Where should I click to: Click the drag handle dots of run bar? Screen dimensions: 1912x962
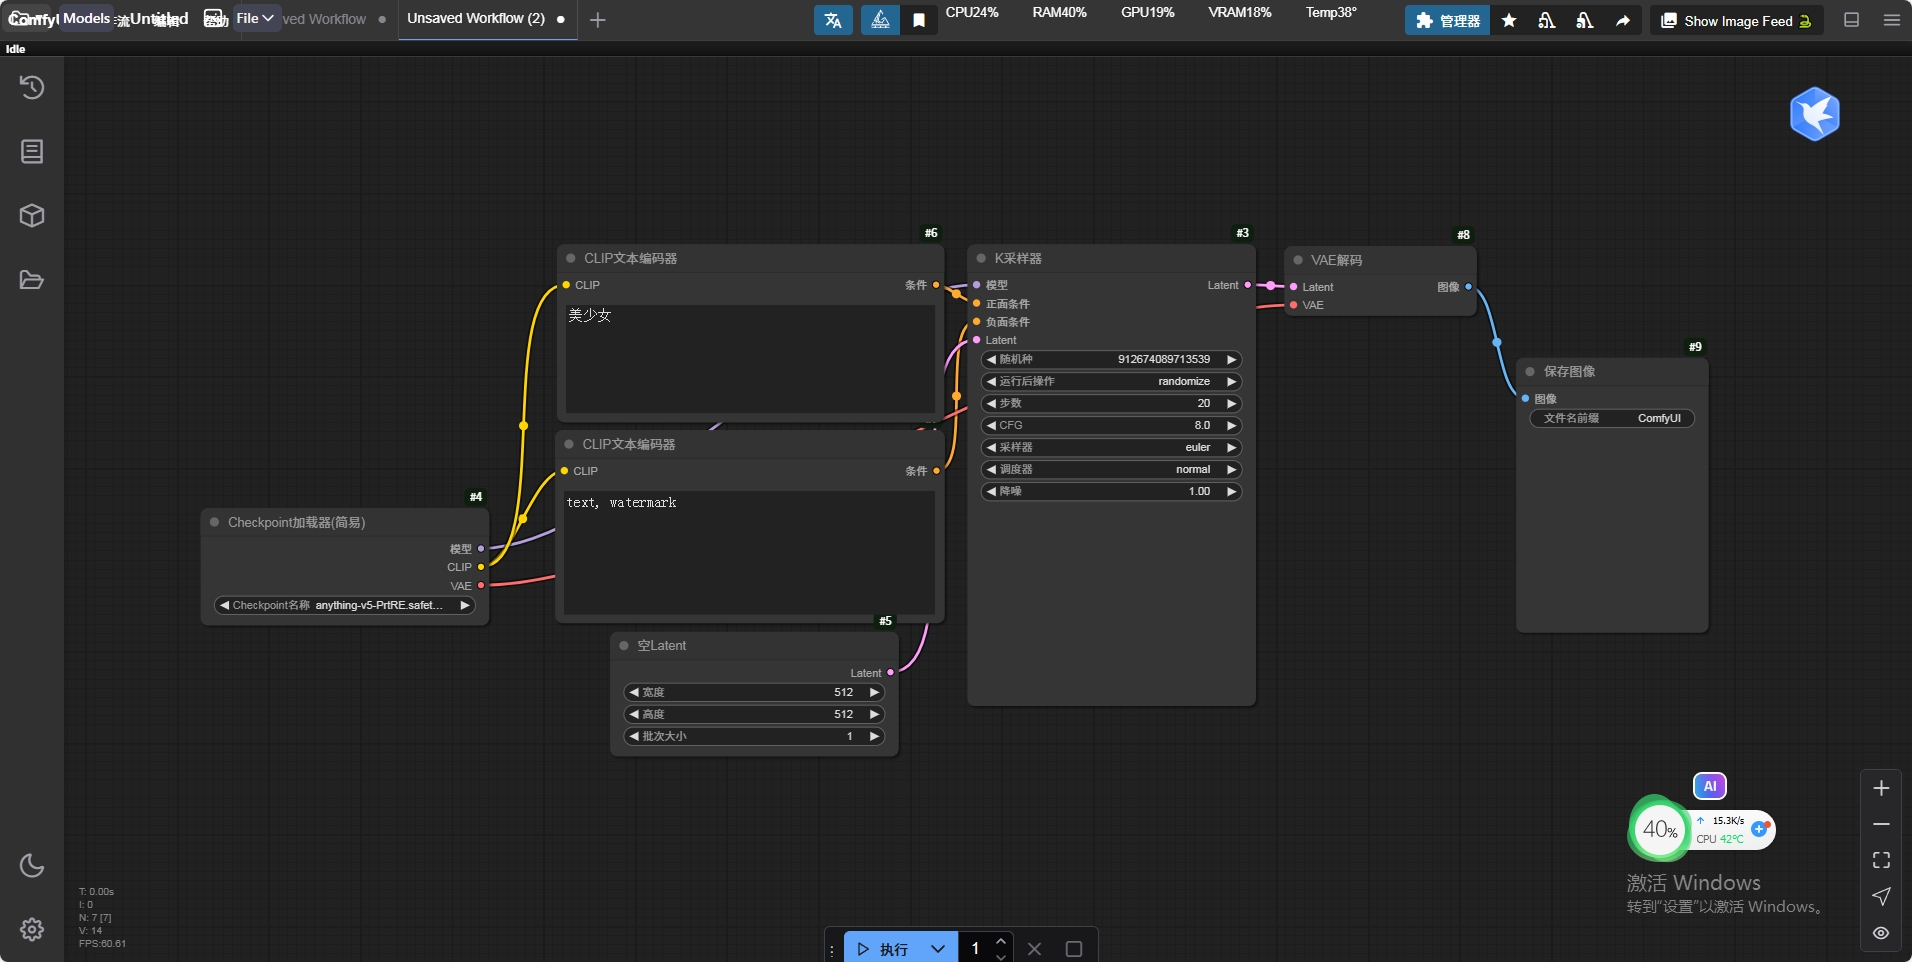click(x=832, y=950)
